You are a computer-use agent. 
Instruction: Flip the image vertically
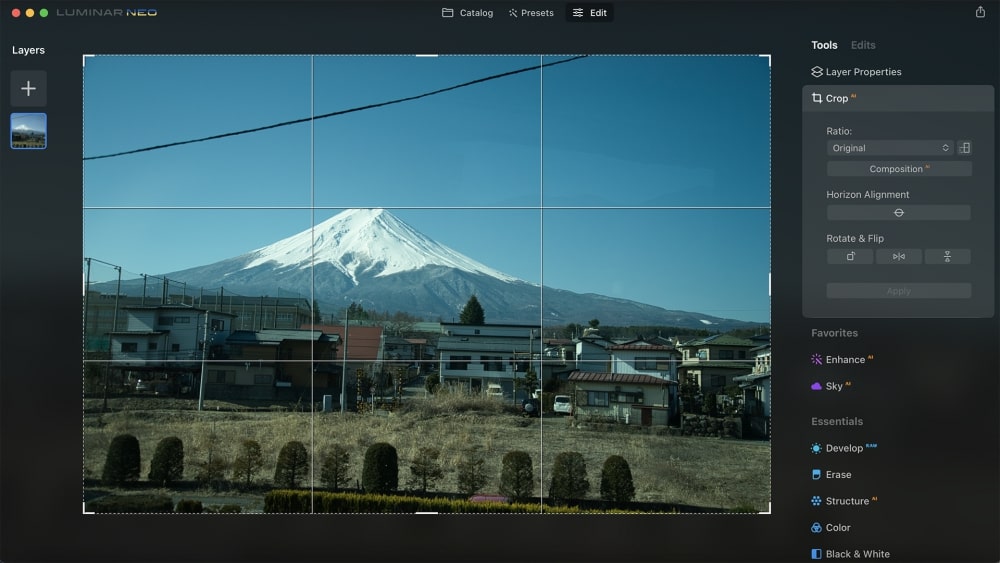pyautogui.click(x=947, y=257)
